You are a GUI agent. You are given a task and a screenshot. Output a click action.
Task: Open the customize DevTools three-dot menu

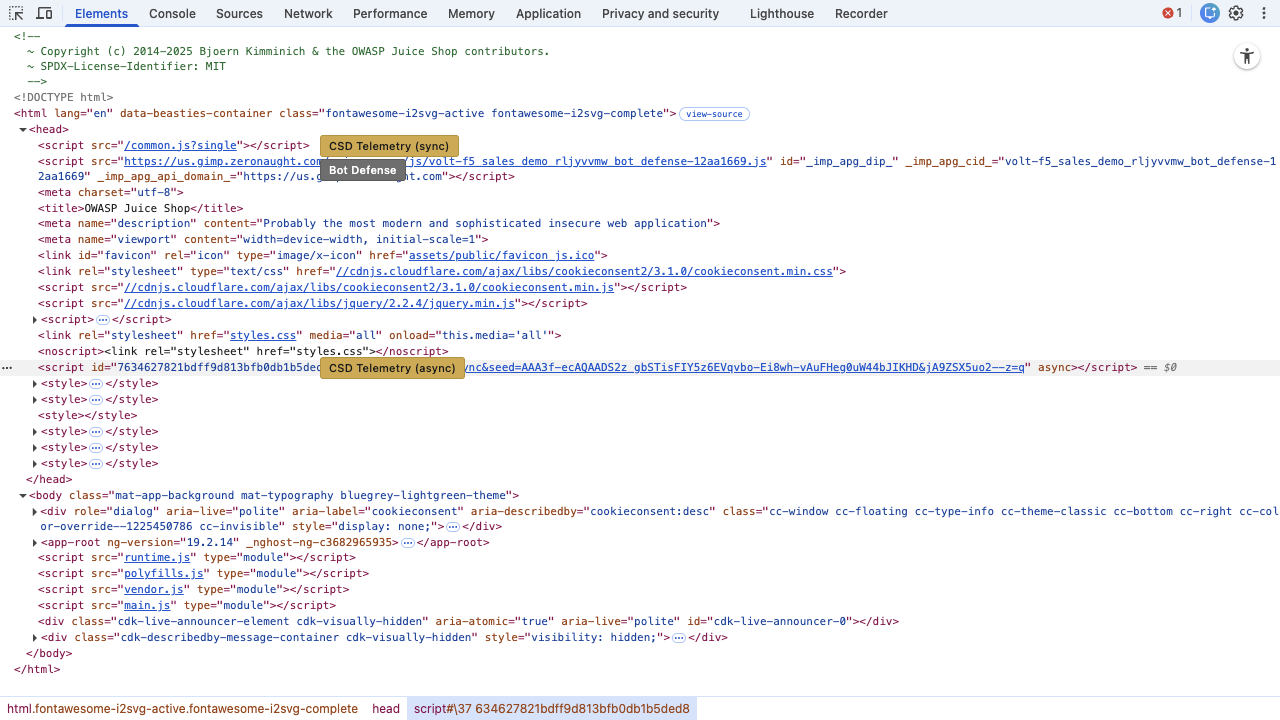click(x=1264, y=14)
